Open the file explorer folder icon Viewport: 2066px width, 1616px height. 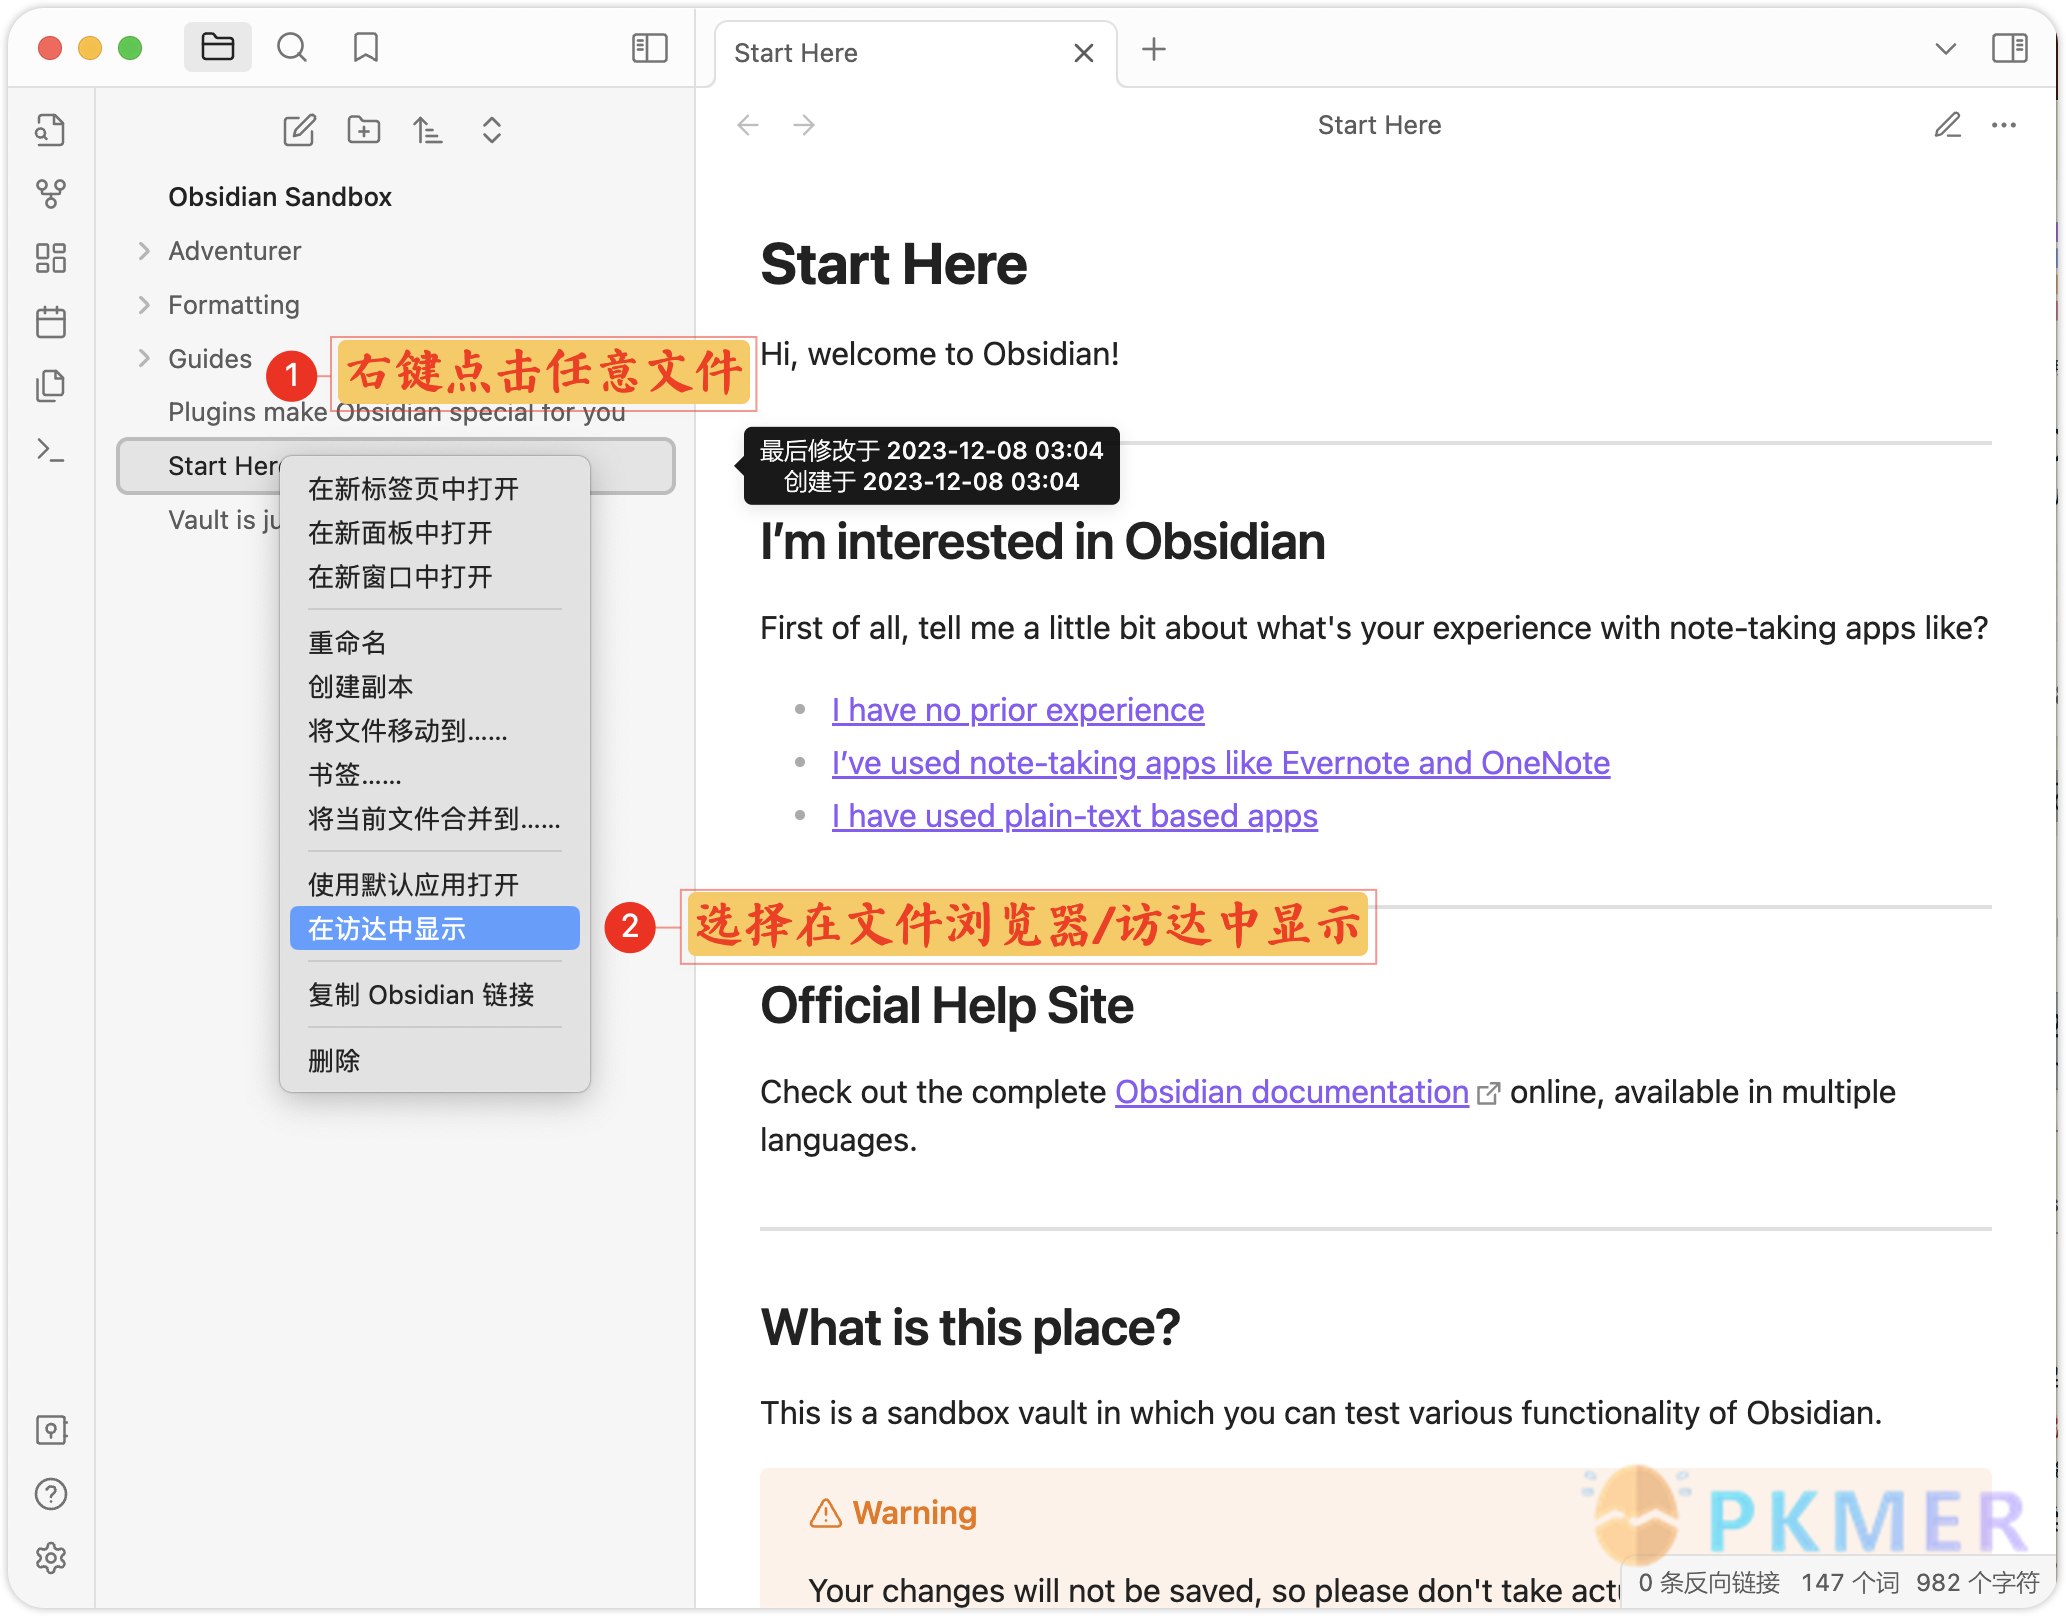point(218,48)
